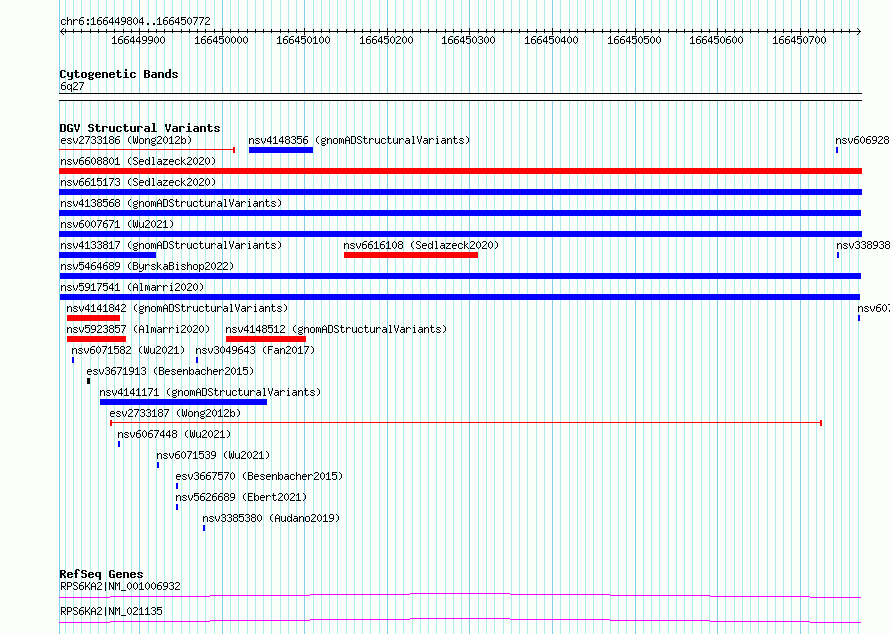Click the nsv5923857 (Almarri2020) label
The image size is (890, 634).
(x=138, y=329)
